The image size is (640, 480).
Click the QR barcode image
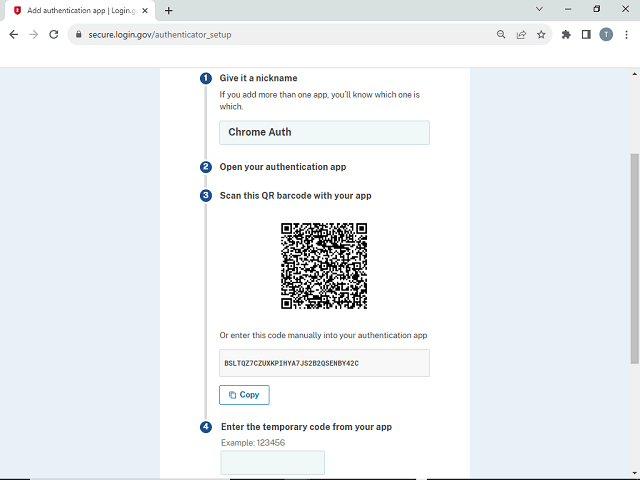324,266
